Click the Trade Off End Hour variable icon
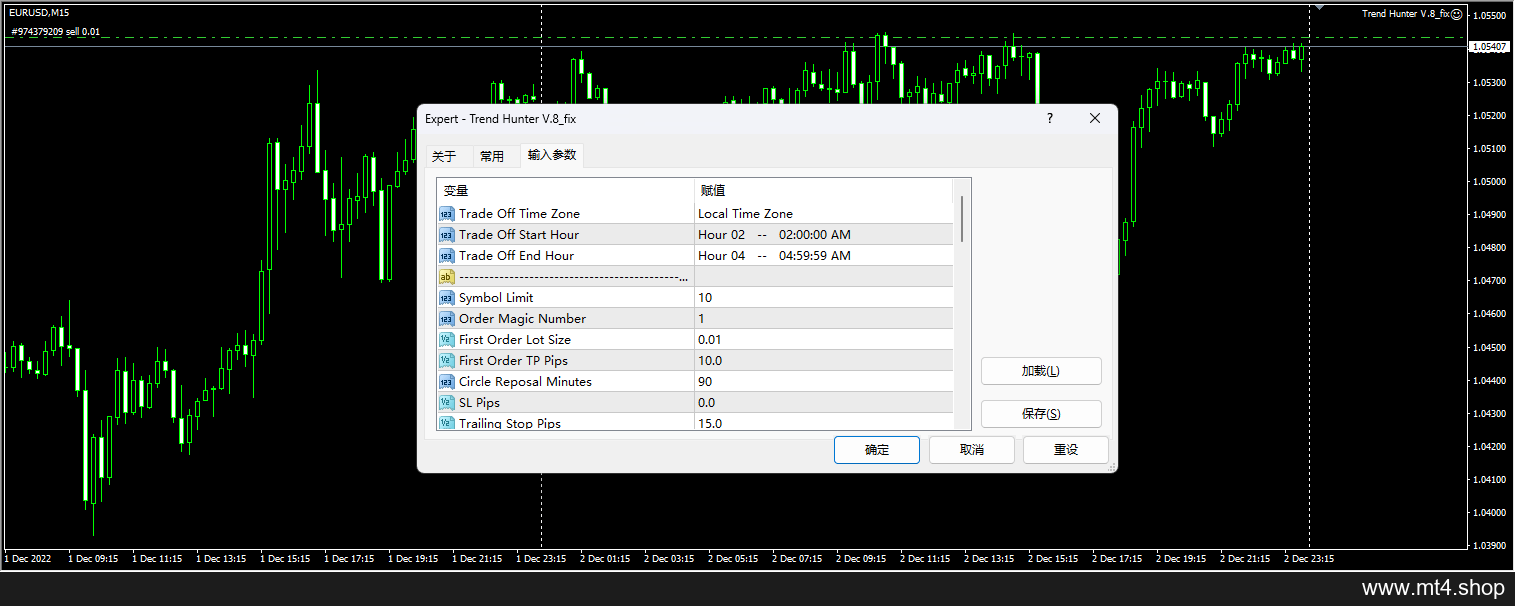Image resolution: width=1515 pixels, height=606 pixels. (x=447, y=256)
